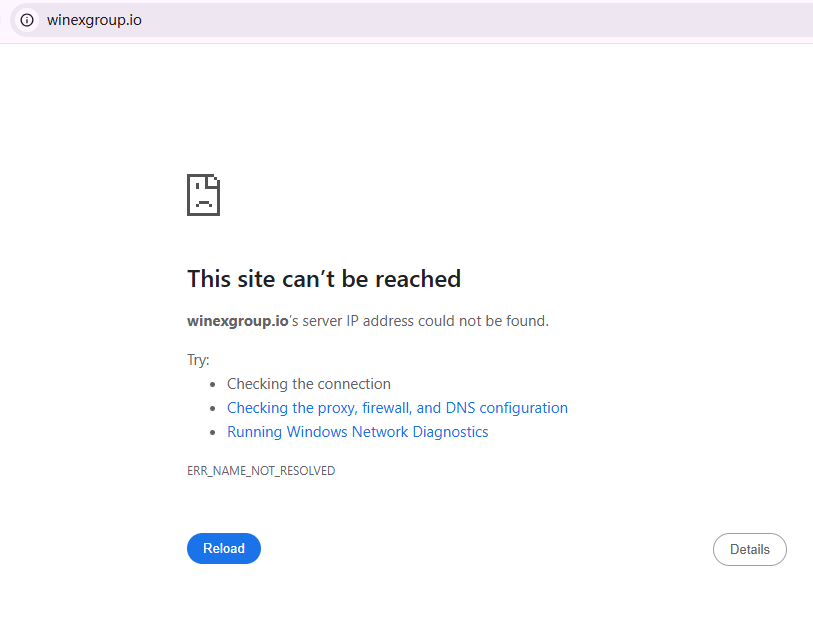Click empty space in address bar right of URL
Viewport: 813px width, 630px height.
pos(480,20)
